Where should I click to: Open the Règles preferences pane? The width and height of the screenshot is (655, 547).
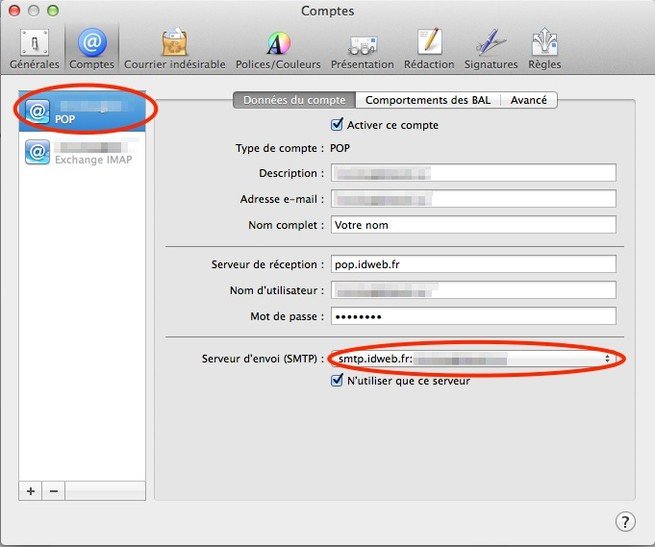click(544, 48)
